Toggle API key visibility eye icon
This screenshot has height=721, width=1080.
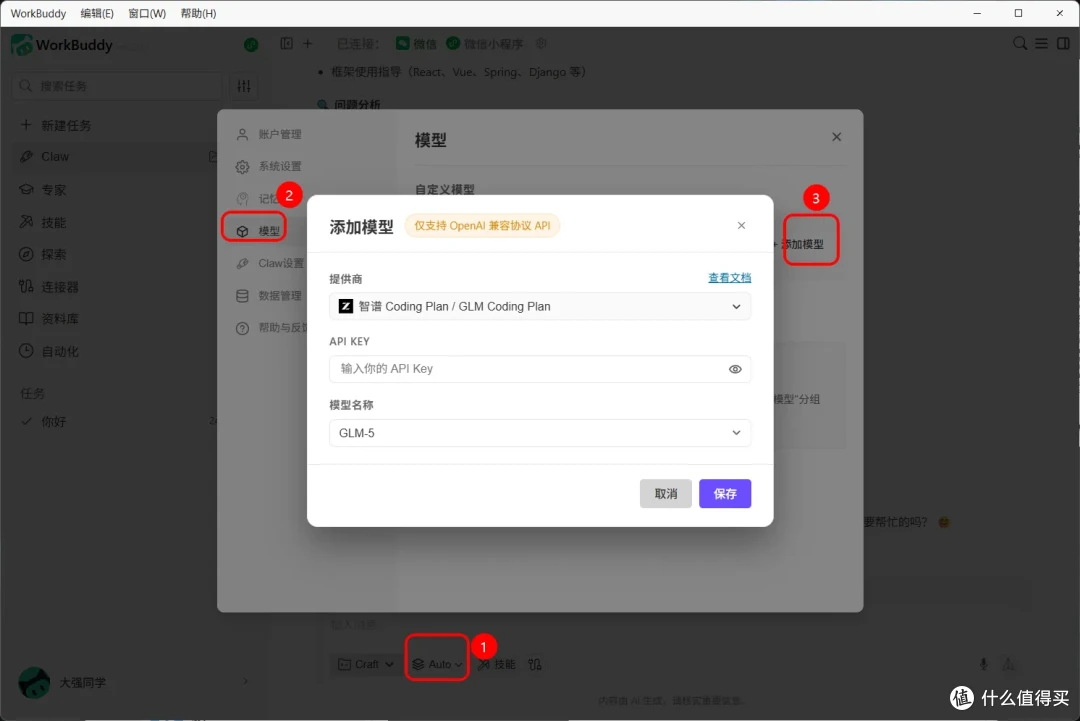click(x=735, y=369)
